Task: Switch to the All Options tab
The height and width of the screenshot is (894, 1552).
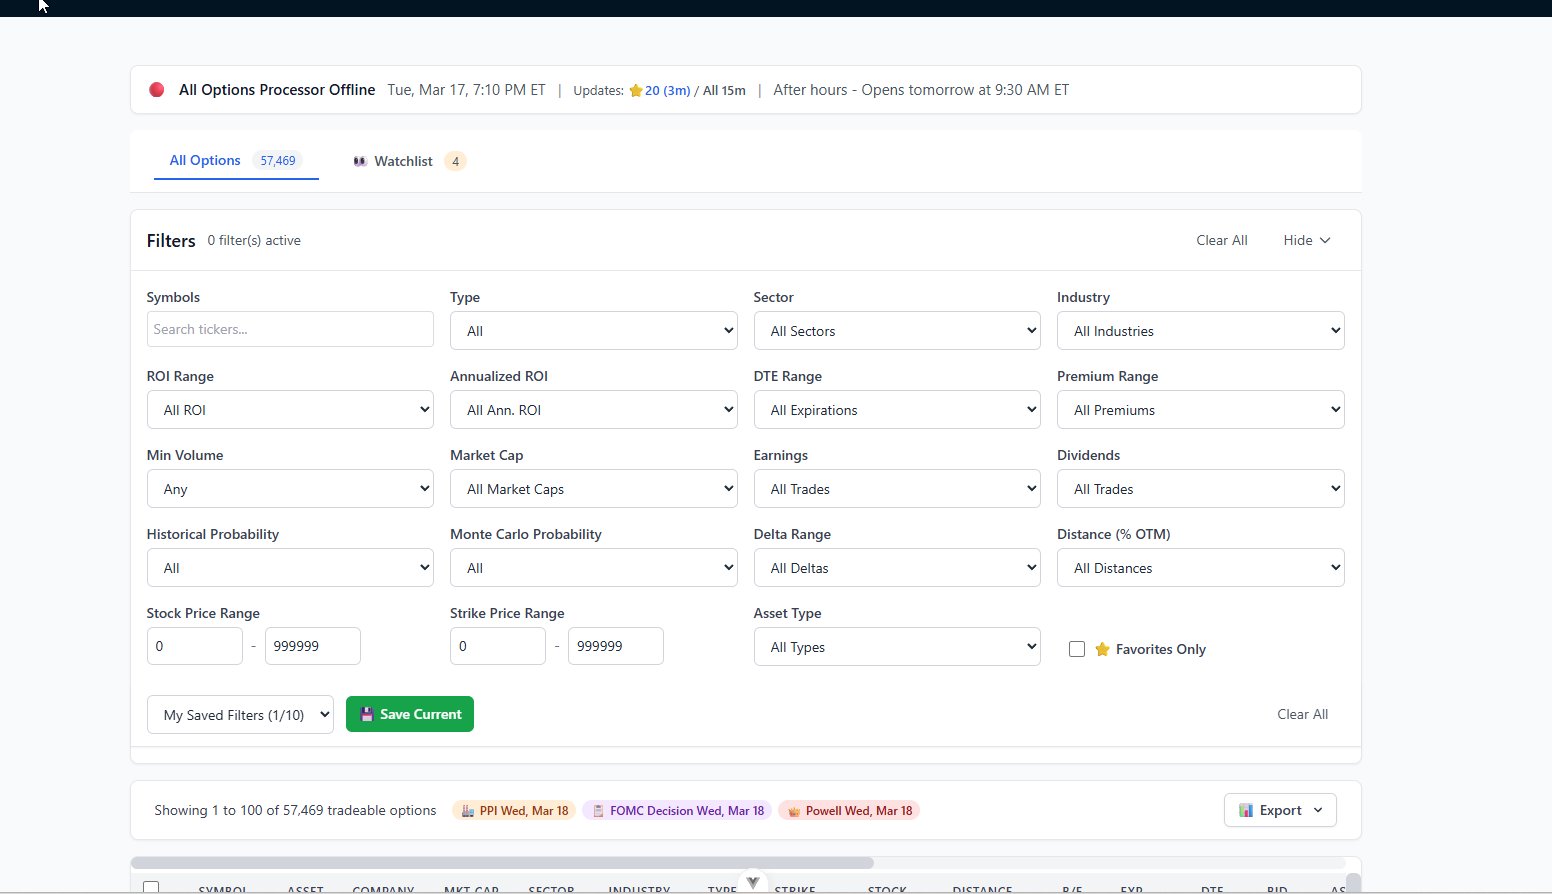Action: pyautogui.click(x=236, y=161)
